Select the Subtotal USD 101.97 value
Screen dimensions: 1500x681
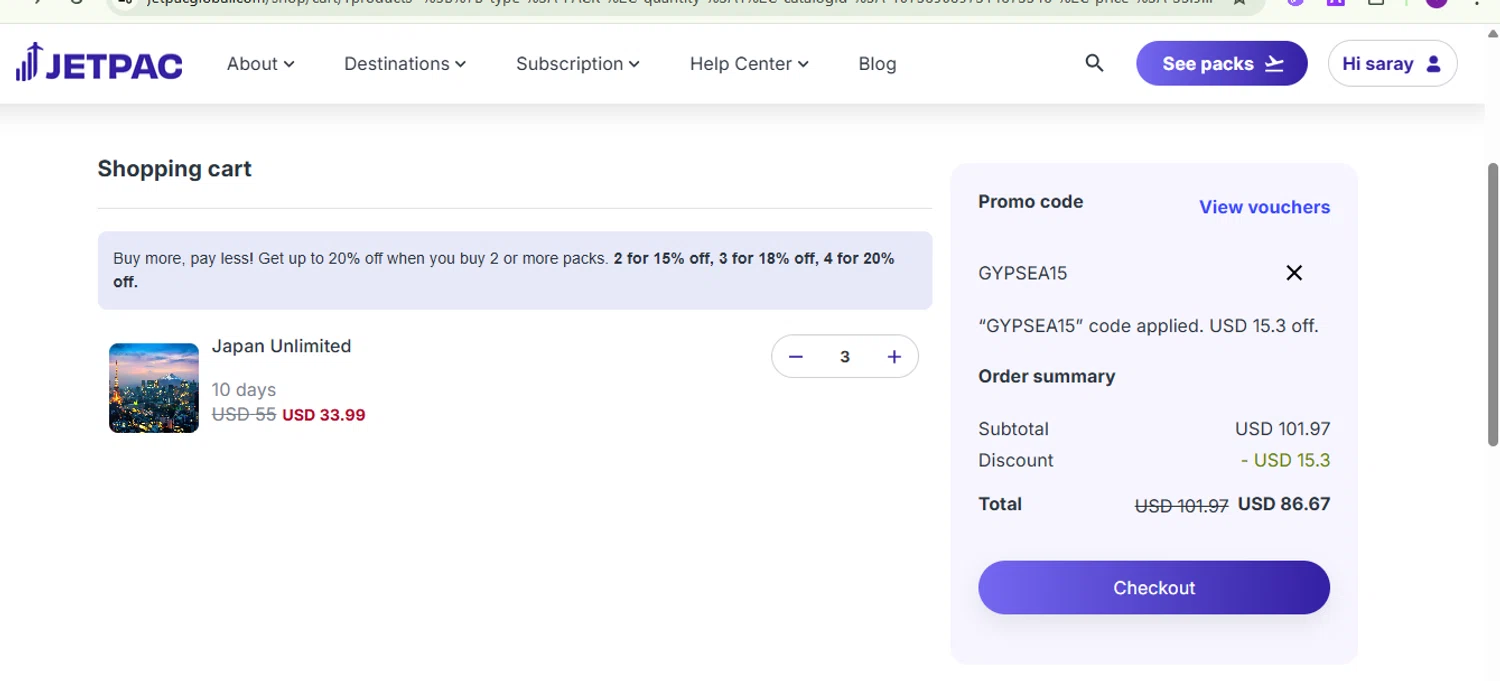click(1282, 429)
